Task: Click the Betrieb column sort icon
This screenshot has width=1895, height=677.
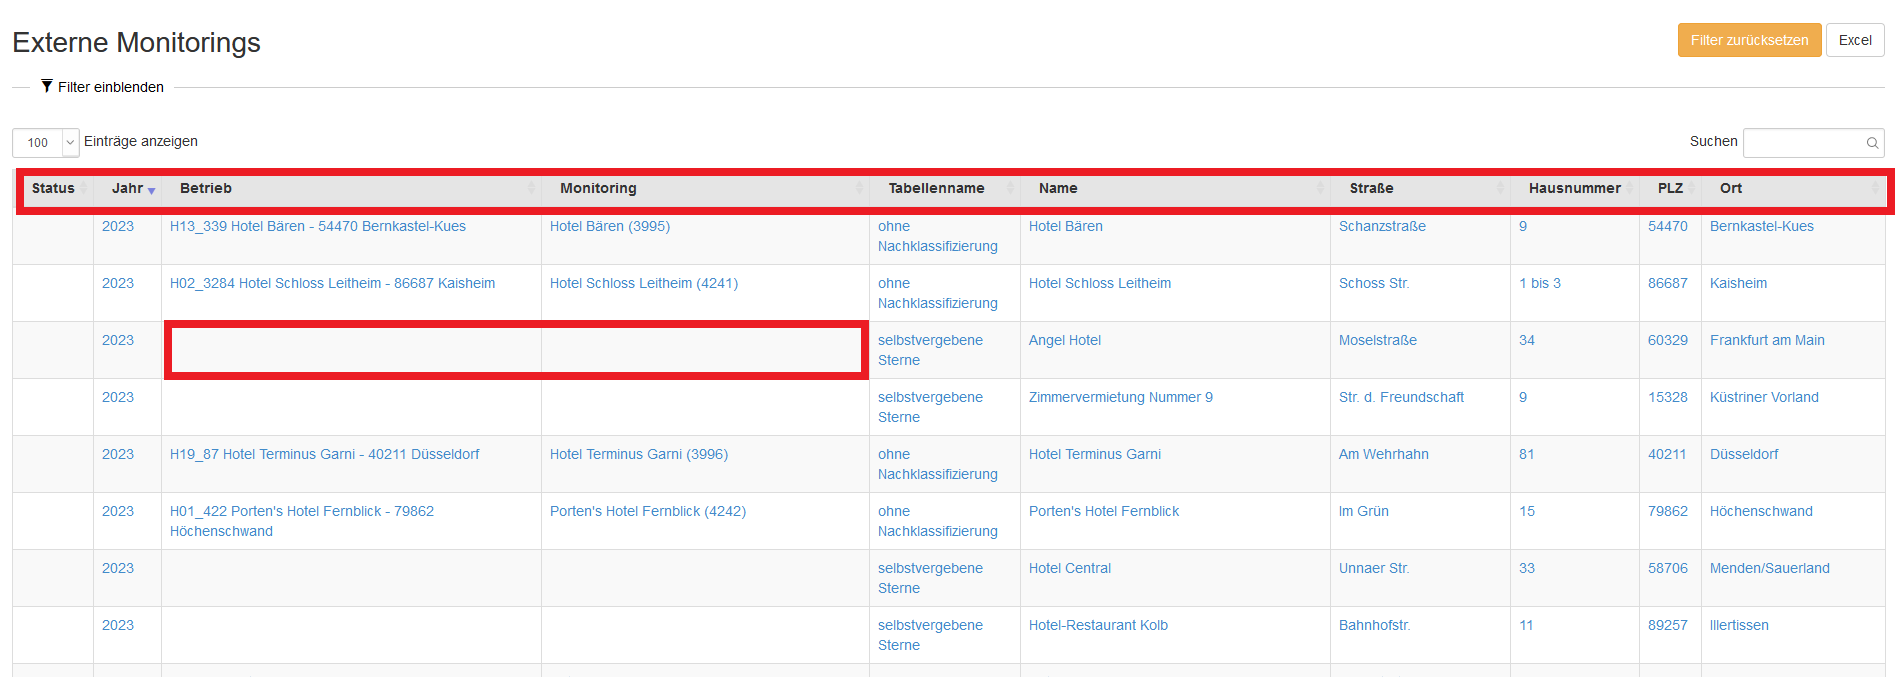Action: (531, 188)
